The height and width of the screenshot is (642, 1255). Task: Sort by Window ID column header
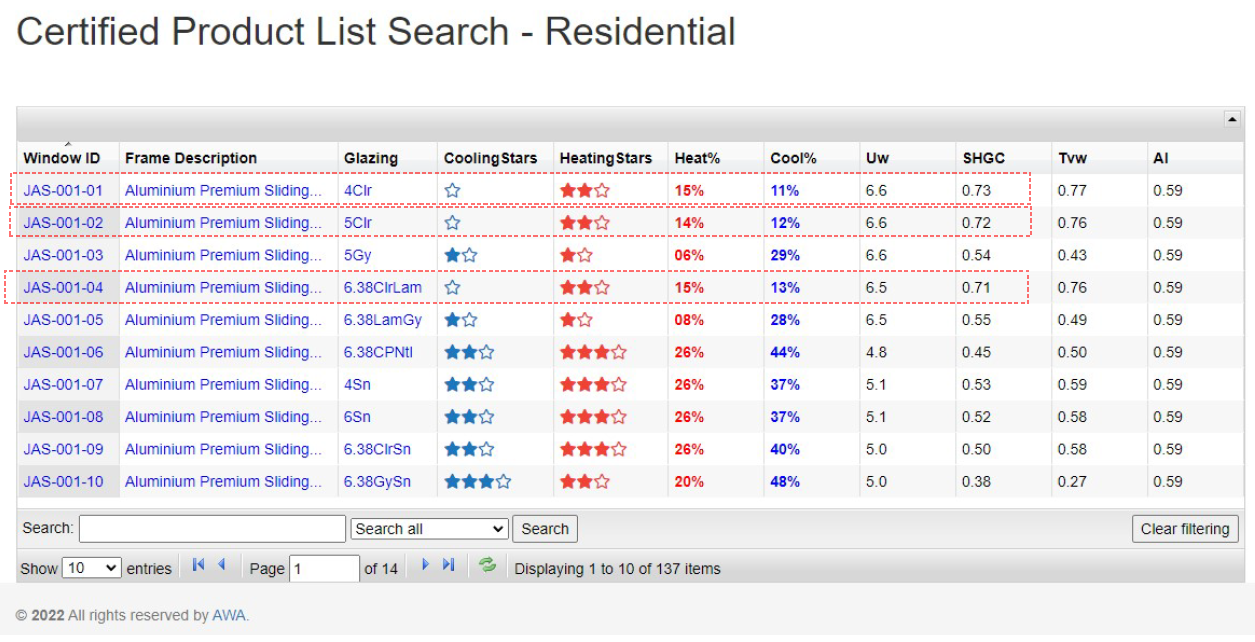tap(62, 158)
